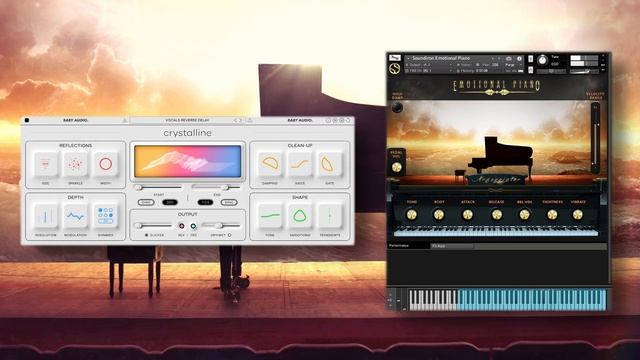Screen dimensions: 640x360
Task: Click the Tone control in Crystalline Shape section
Action: point(270,216)
